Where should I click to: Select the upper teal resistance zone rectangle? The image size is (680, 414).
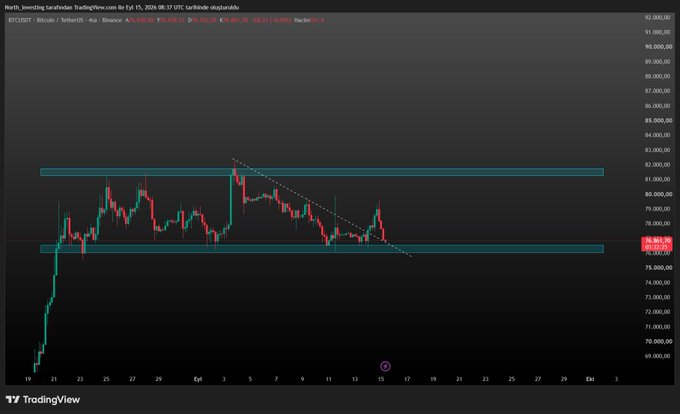pos(322,172)
